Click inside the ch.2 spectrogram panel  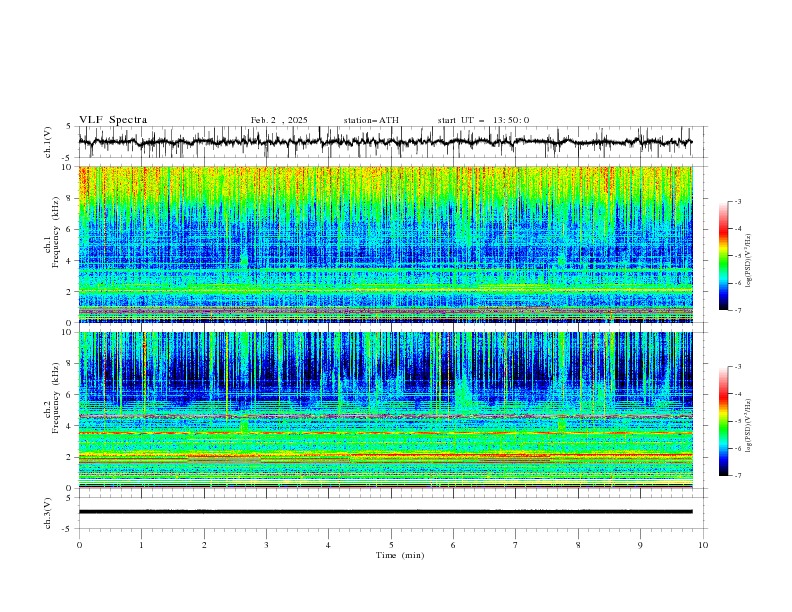(x=385, y=410)
